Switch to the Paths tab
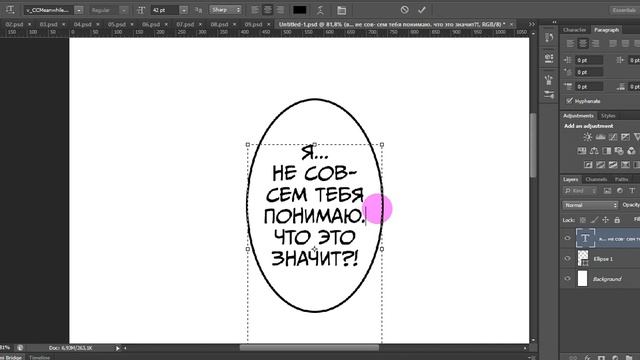Image resolution: width=640 pixels, height=360 pixels. 622,179
